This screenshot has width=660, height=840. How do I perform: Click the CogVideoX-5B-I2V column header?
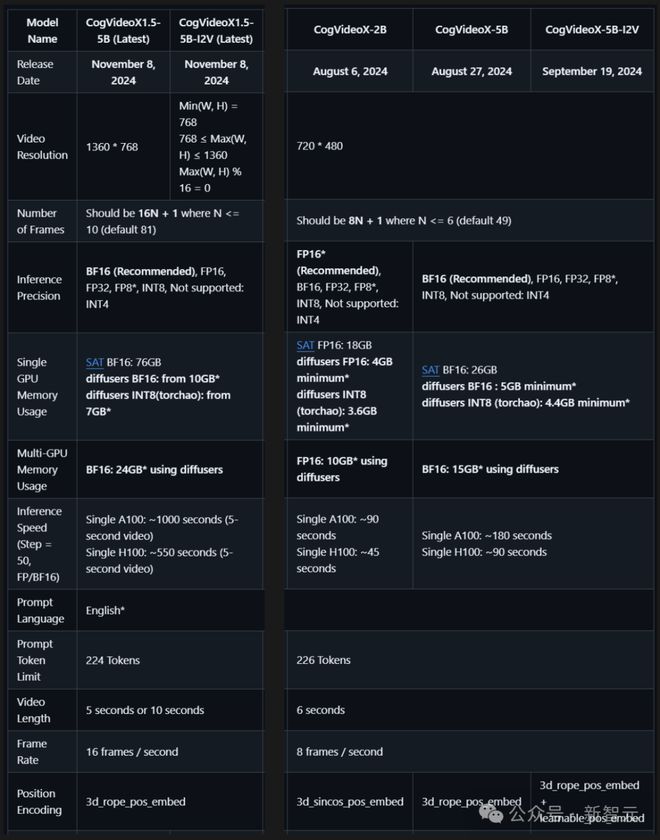[x=592, y=30]
